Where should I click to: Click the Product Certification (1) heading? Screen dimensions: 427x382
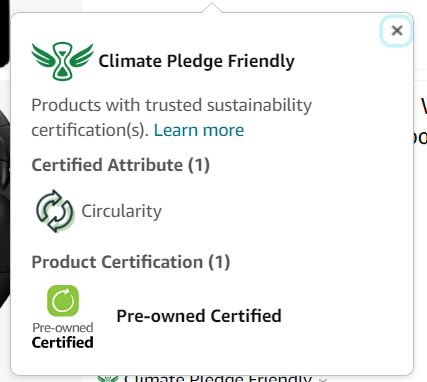131,262
